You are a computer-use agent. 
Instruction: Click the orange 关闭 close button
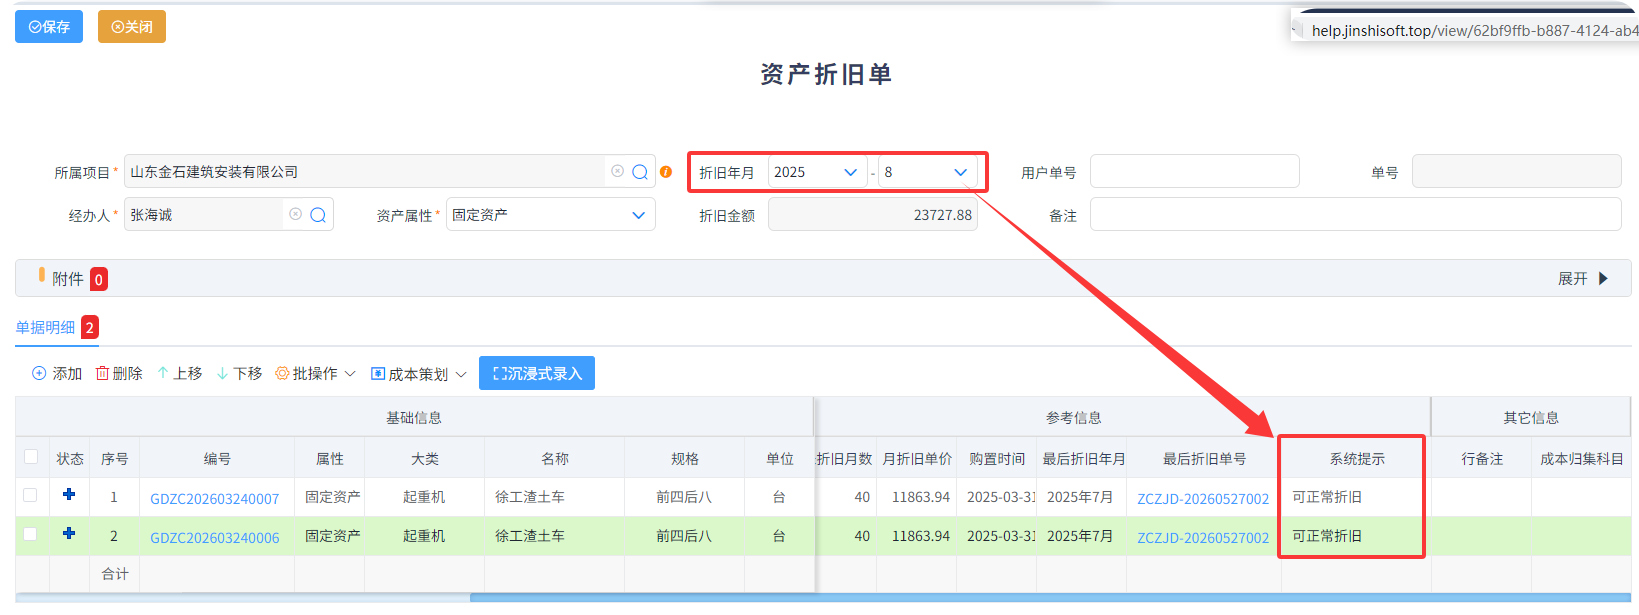coord(132,27)
